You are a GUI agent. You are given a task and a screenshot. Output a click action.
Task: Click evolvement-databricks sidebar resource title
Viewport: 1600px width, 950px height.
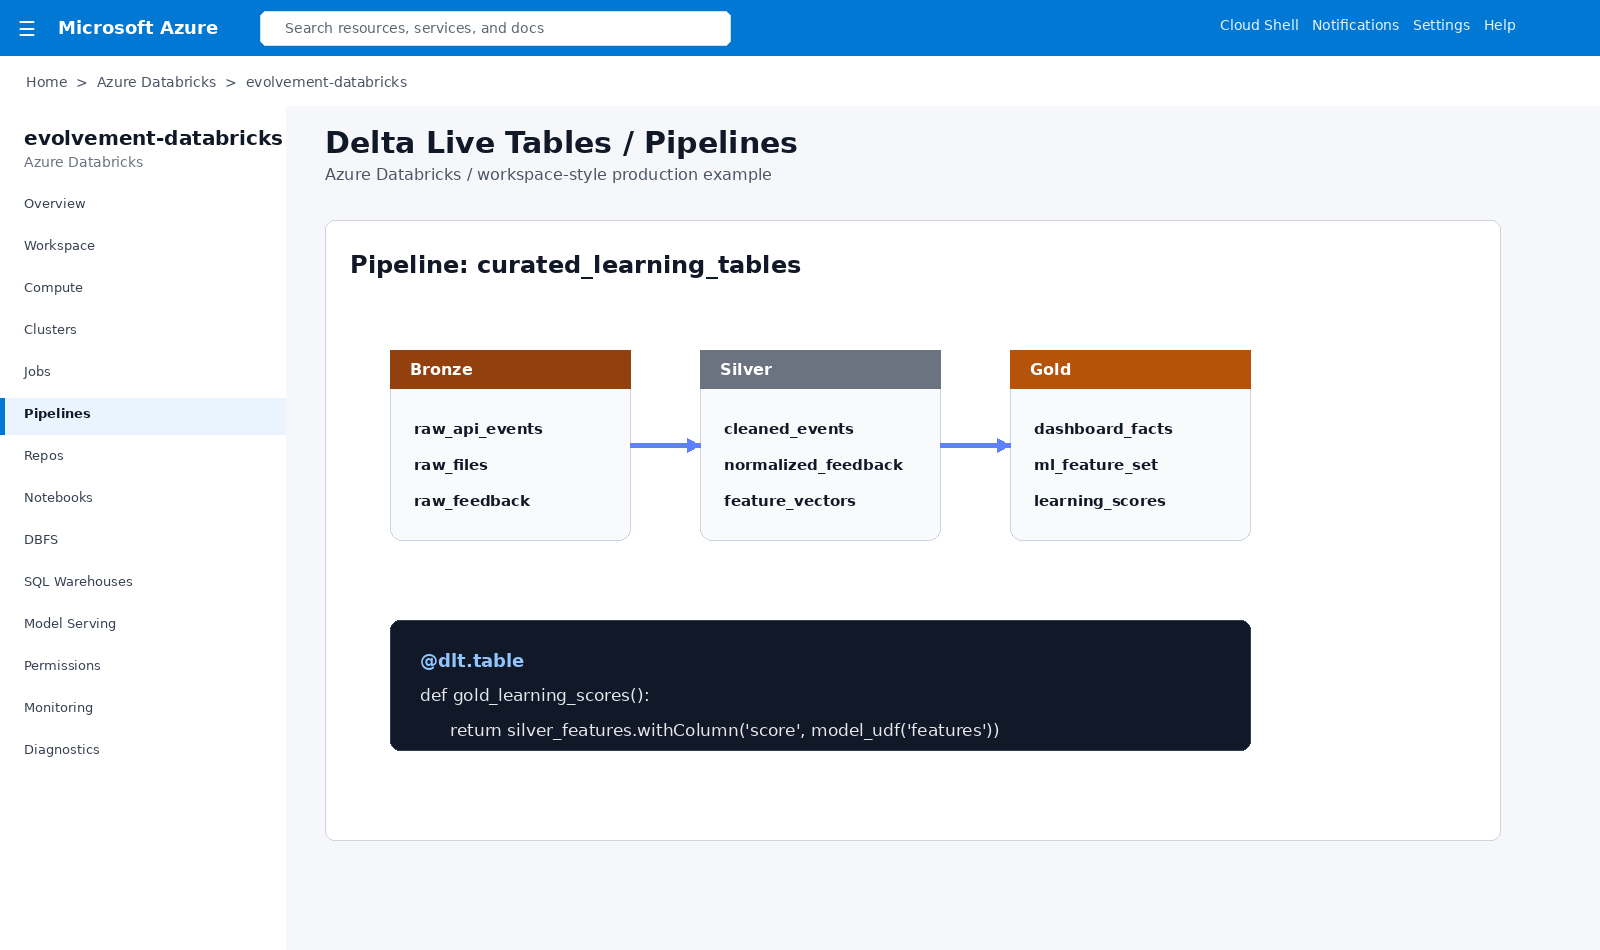(153, 138)
